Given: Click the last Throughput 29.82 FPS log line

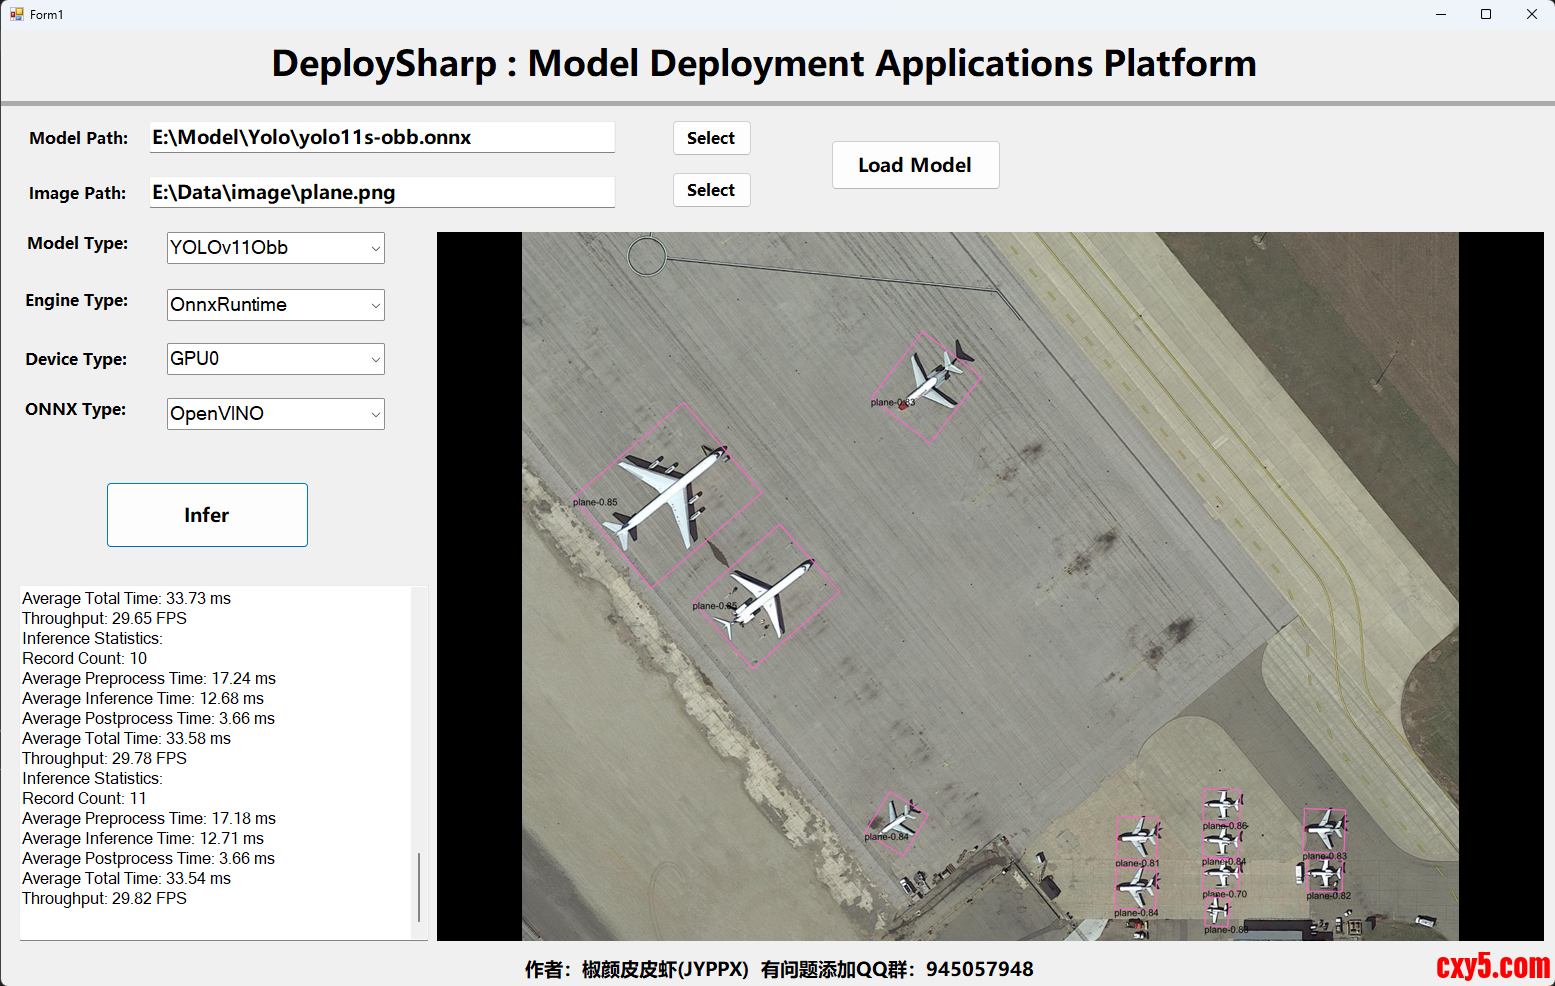Looking at the screenshot, I should coord(105,898).
